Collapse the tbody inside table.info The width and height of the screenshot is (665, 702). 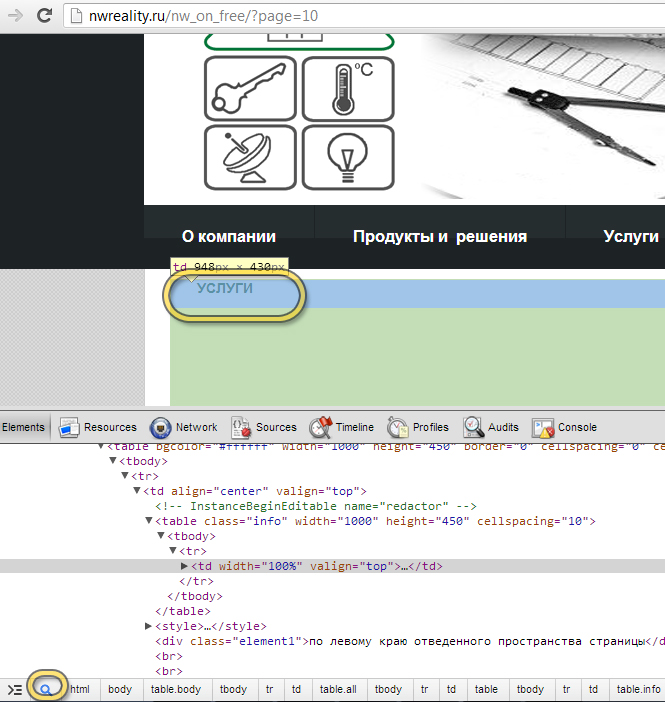pyautogui.click(x=161, y=535)
